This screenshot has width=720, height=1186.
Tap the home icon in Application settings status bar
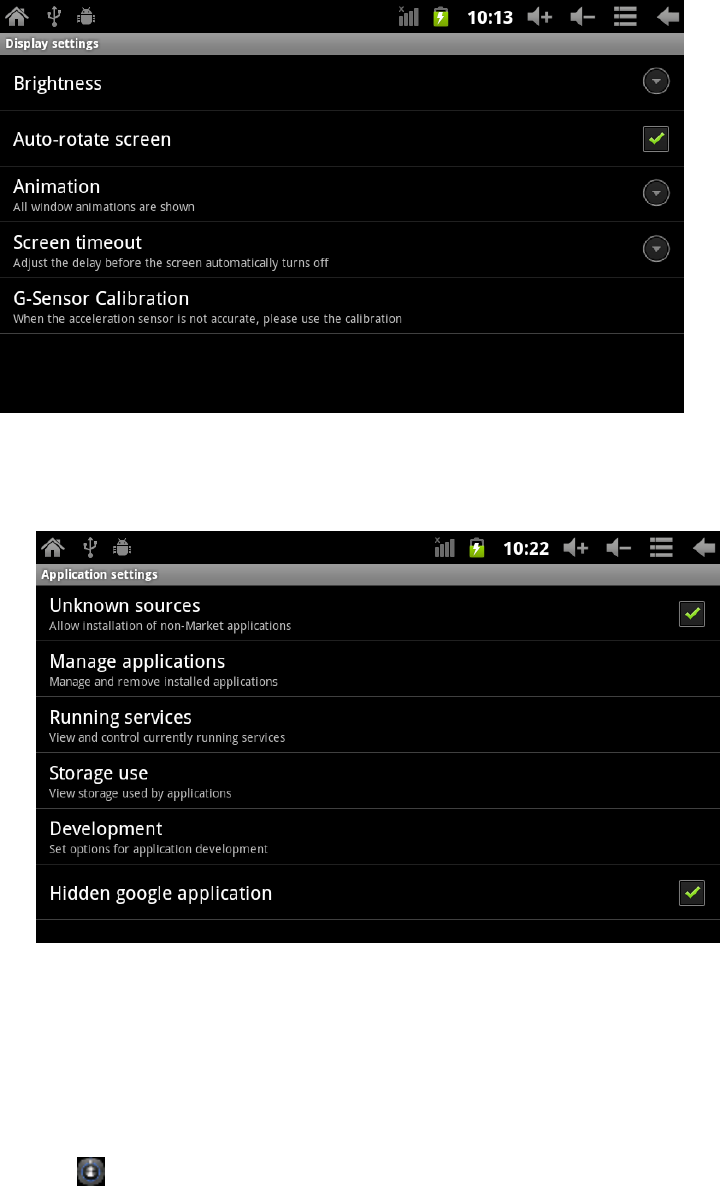click(53, 547)
